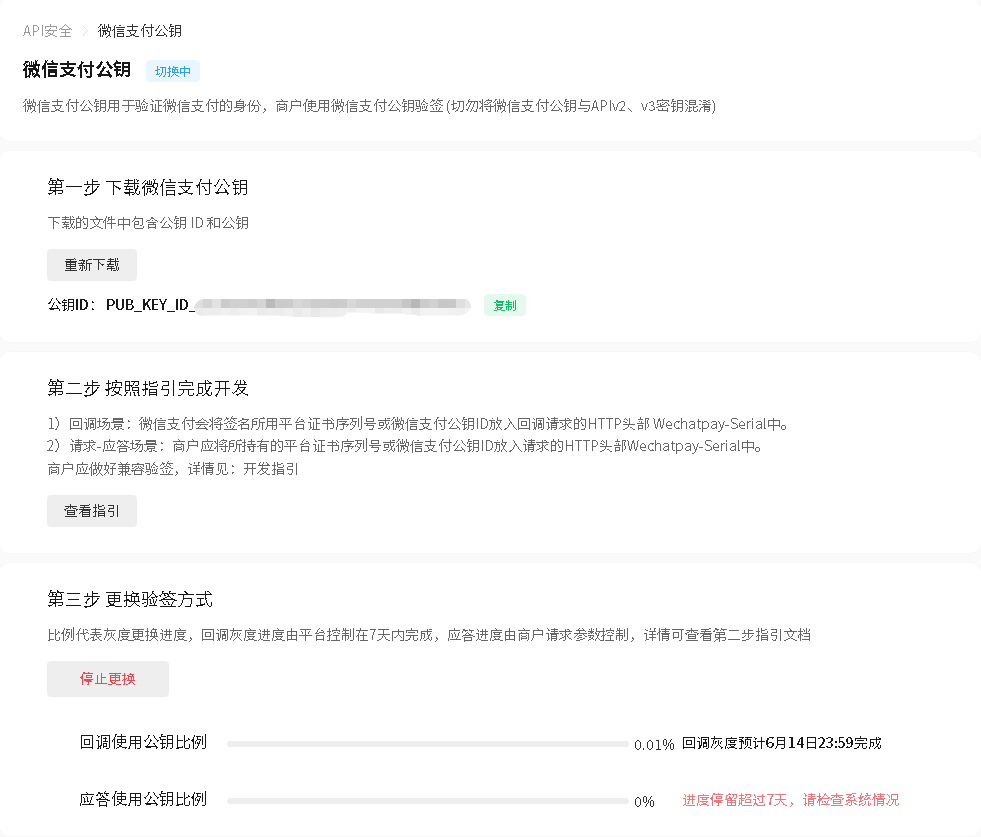Image resolution: width=981 pixels, height=837 pixels.
Task: Click the 应答使用公钥比例 label
Action: click(143, 799)
